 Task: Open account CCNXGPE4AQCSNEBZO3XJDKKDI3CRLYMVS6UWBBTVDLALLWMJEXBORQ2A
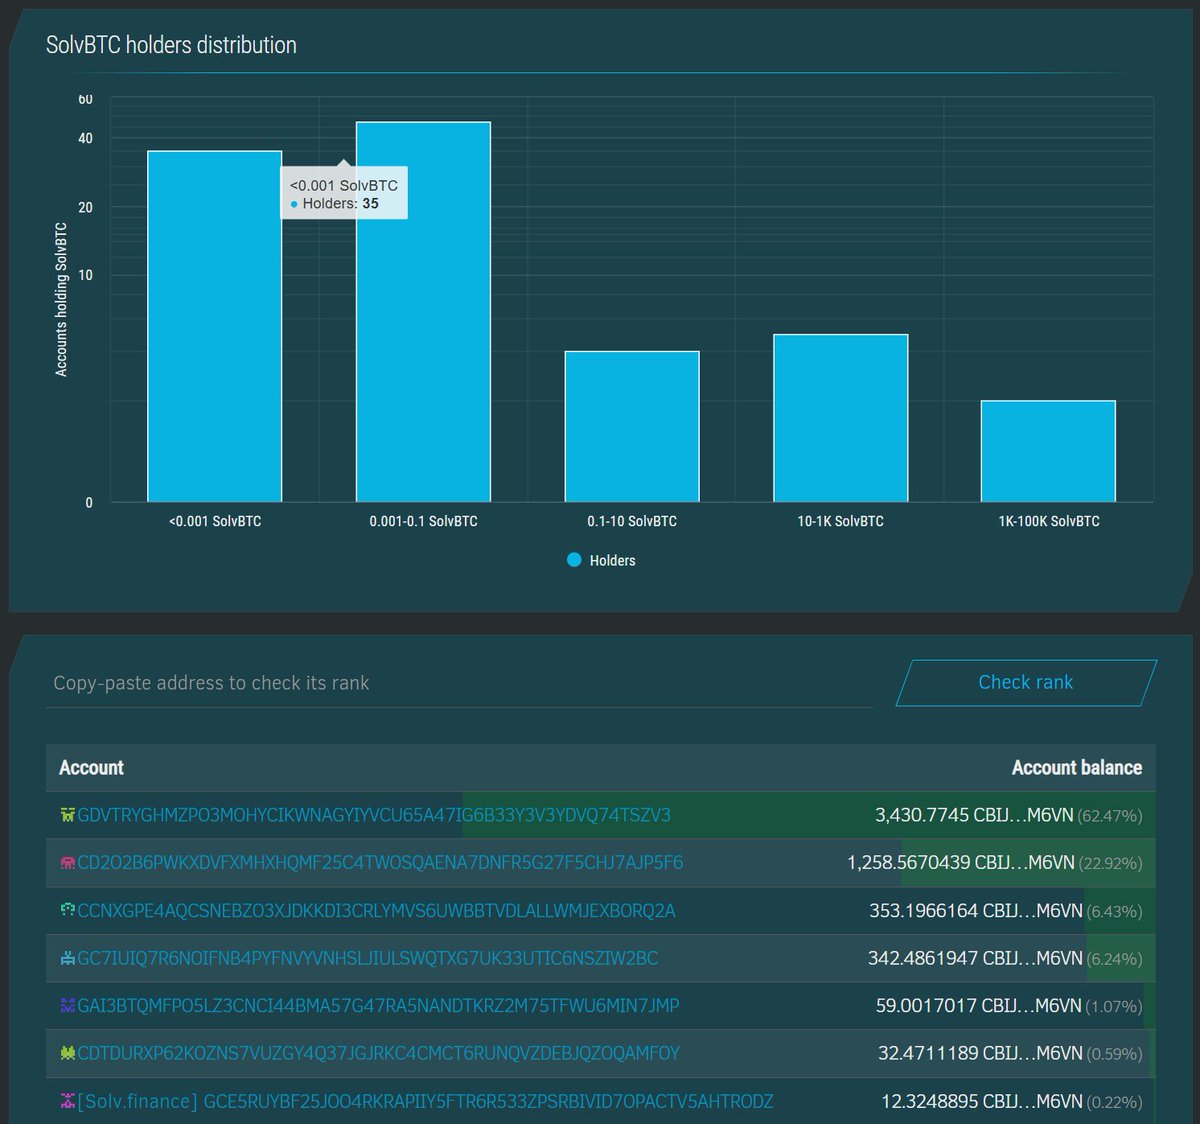point(376,911)
